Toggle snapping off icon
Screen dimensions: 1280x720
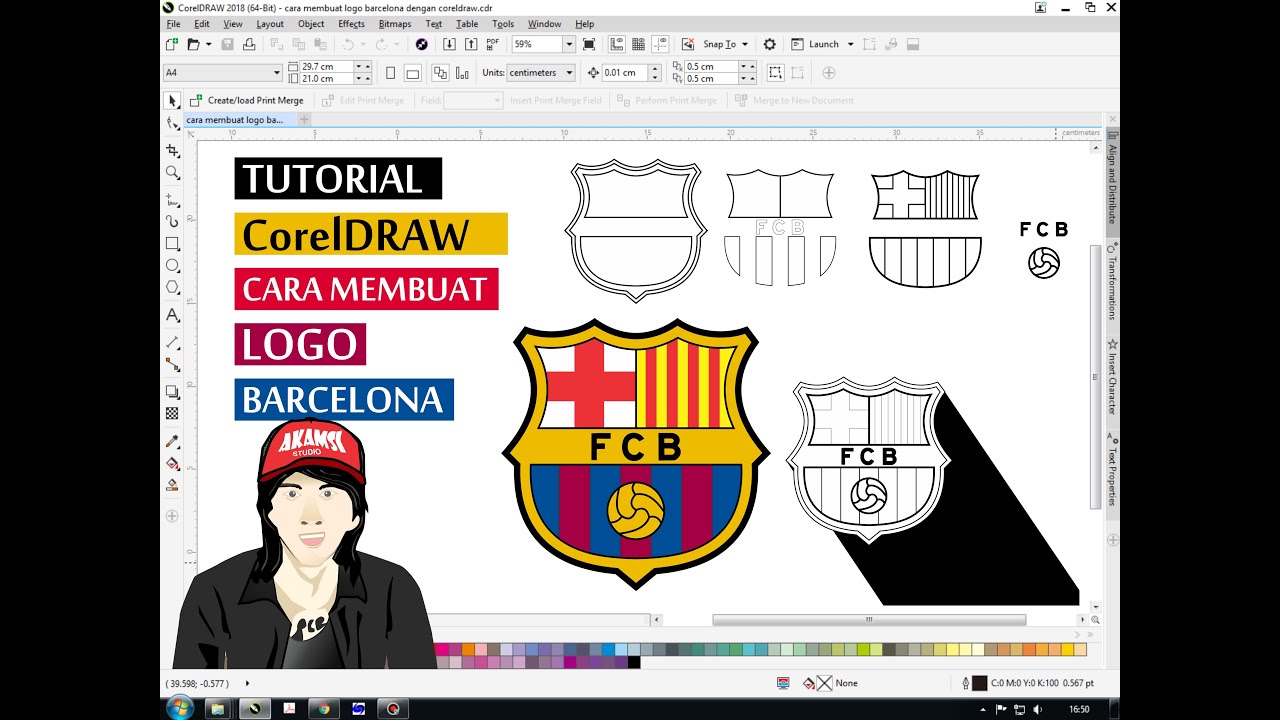point(688,44)
